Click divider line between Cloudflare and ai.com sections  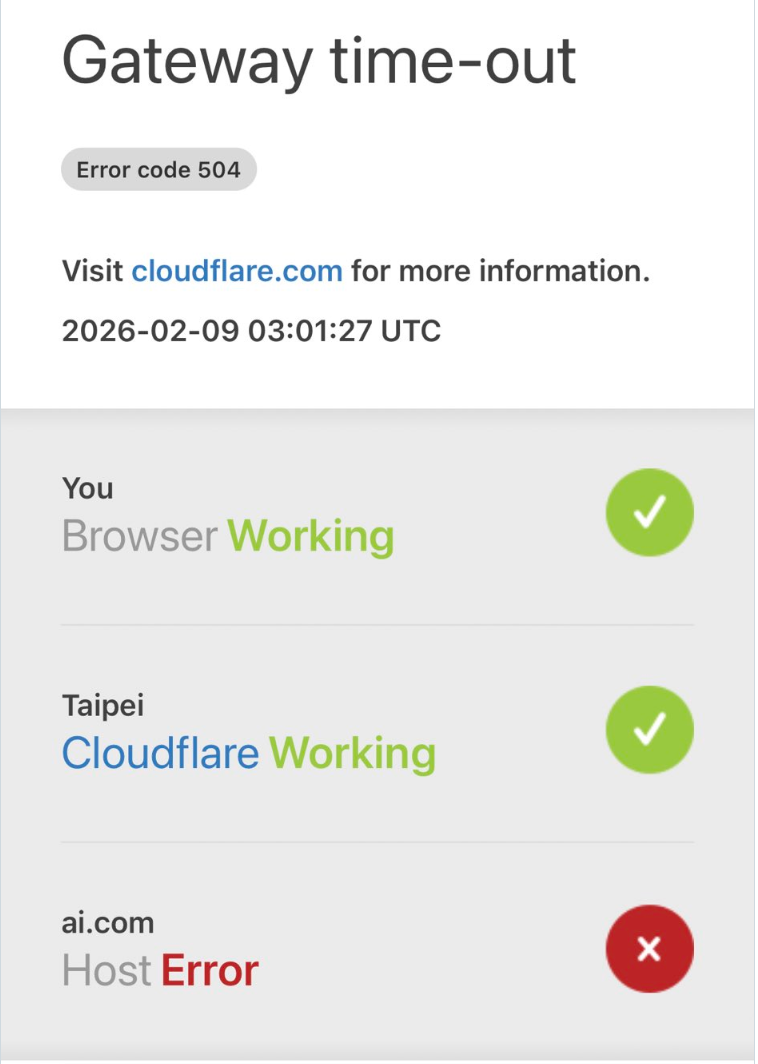tap(377, 842)
